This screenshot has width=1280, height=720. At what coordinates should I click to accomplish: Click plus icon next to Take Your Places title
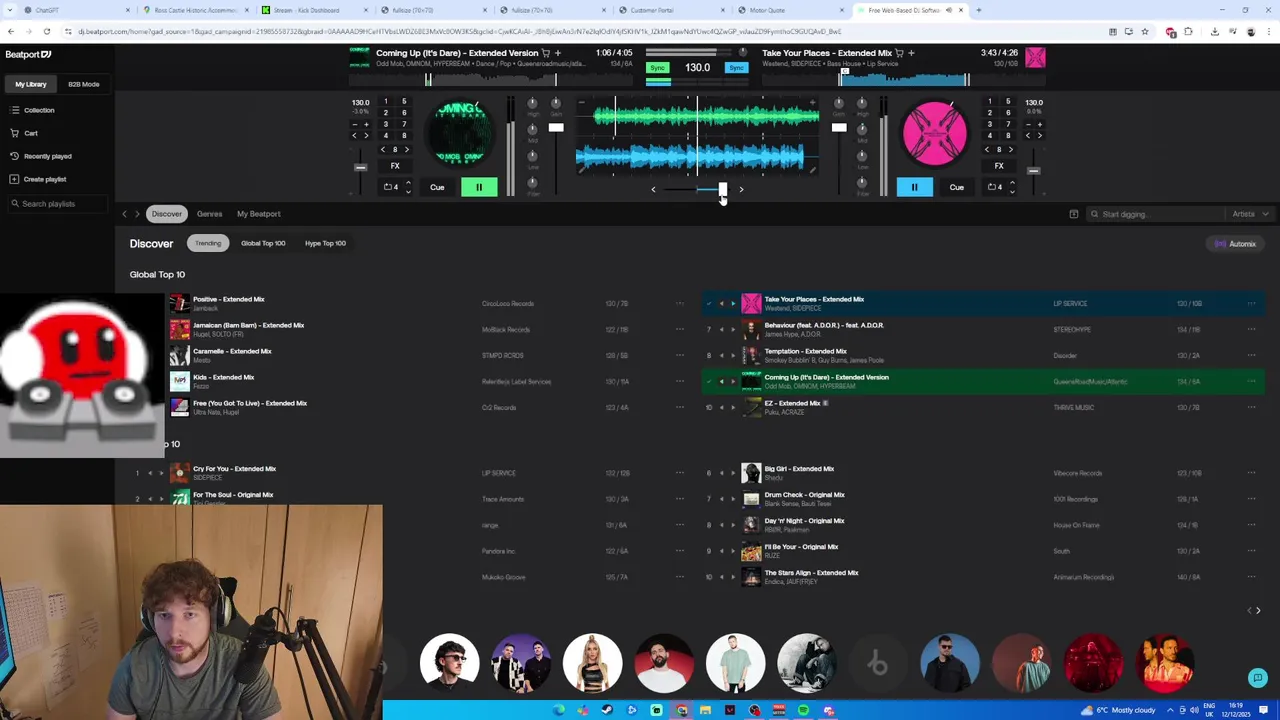point(912,53)
